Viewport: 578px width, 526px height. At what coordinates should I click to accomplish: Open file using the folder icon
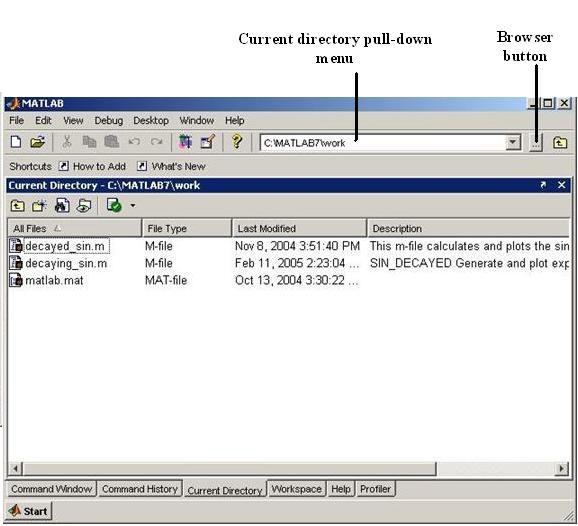(x=37, y=142)
